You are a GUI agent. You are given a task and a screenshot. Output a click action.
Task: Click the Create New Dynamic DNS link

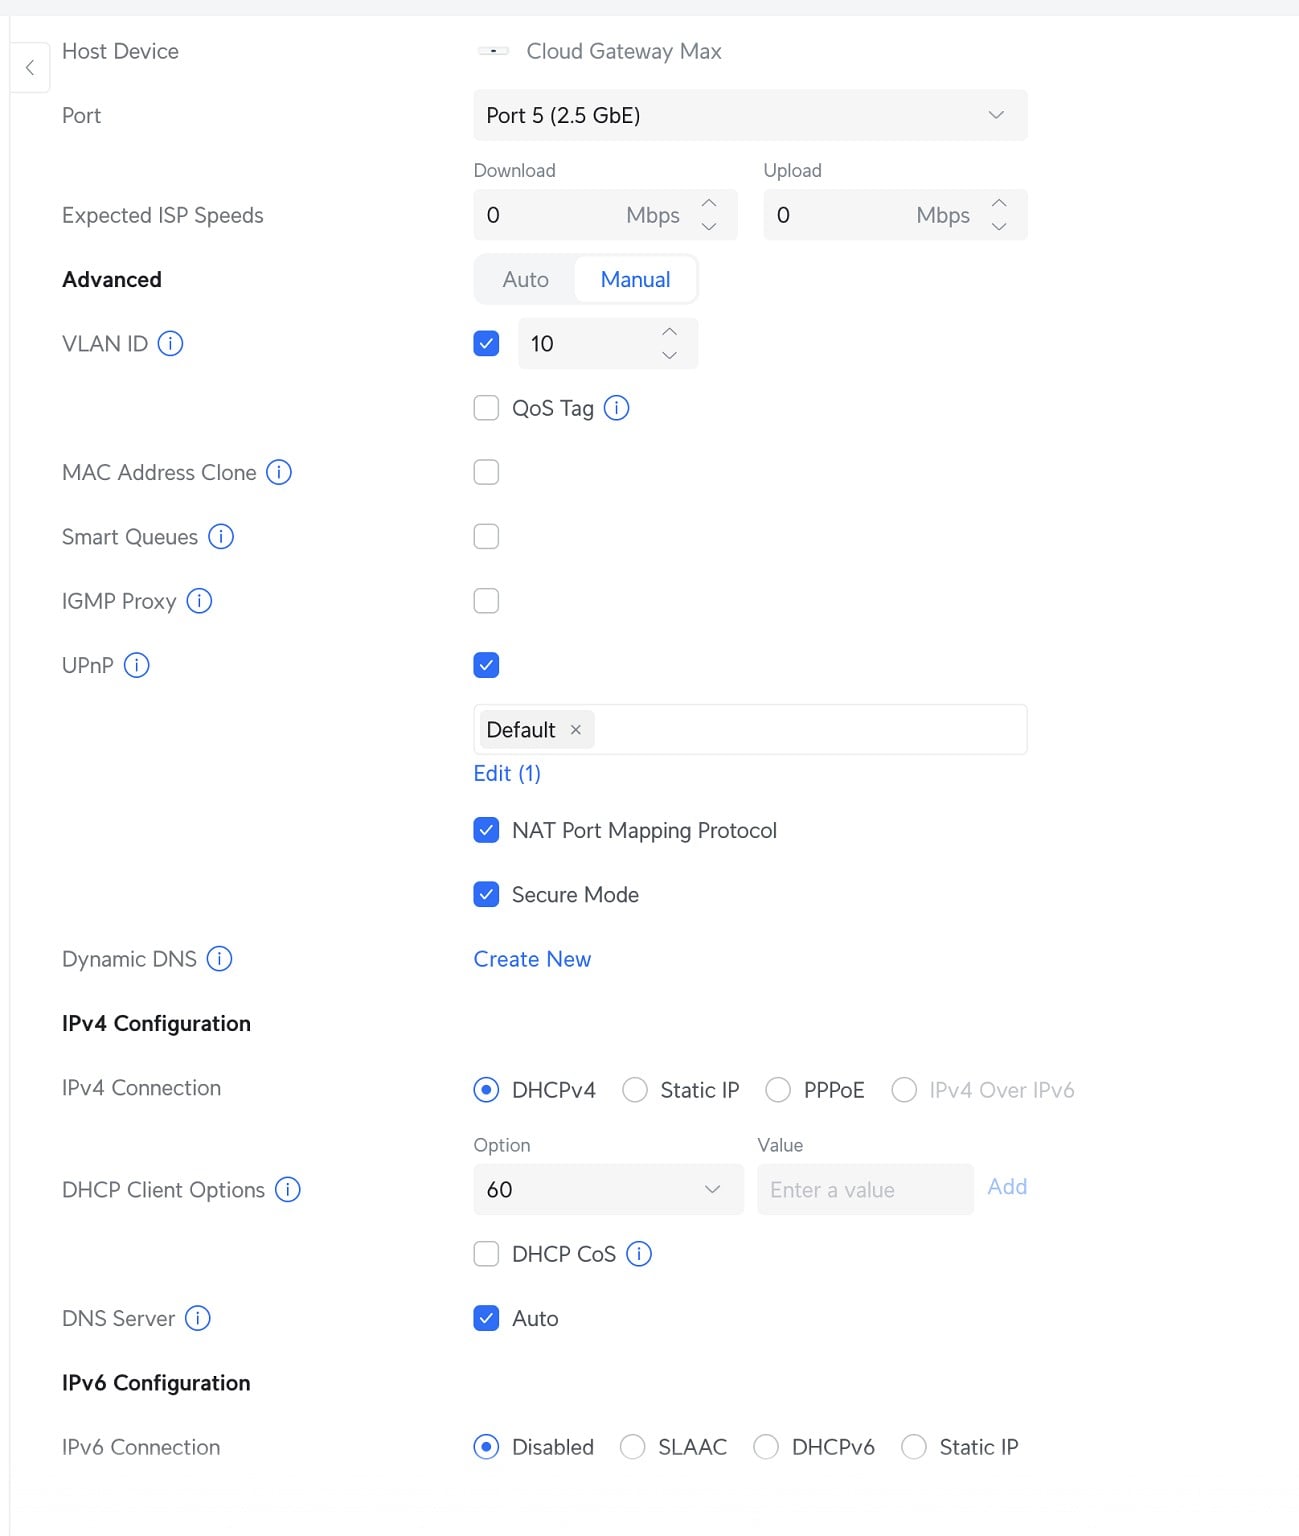[532, 959]
